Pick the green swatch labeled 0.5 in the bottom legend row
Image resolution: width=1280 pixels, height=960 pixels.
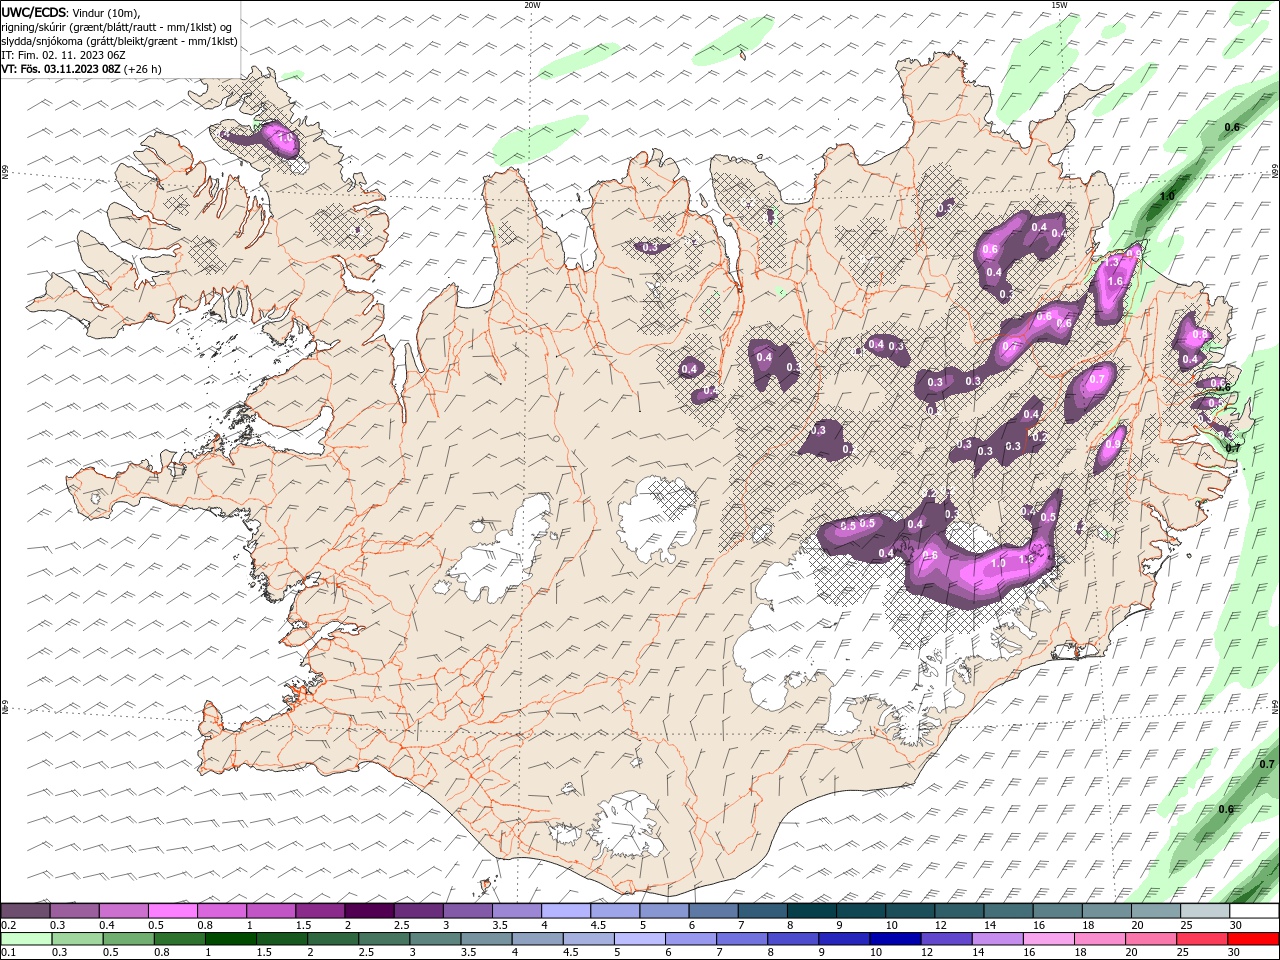(x=128, y=939)
